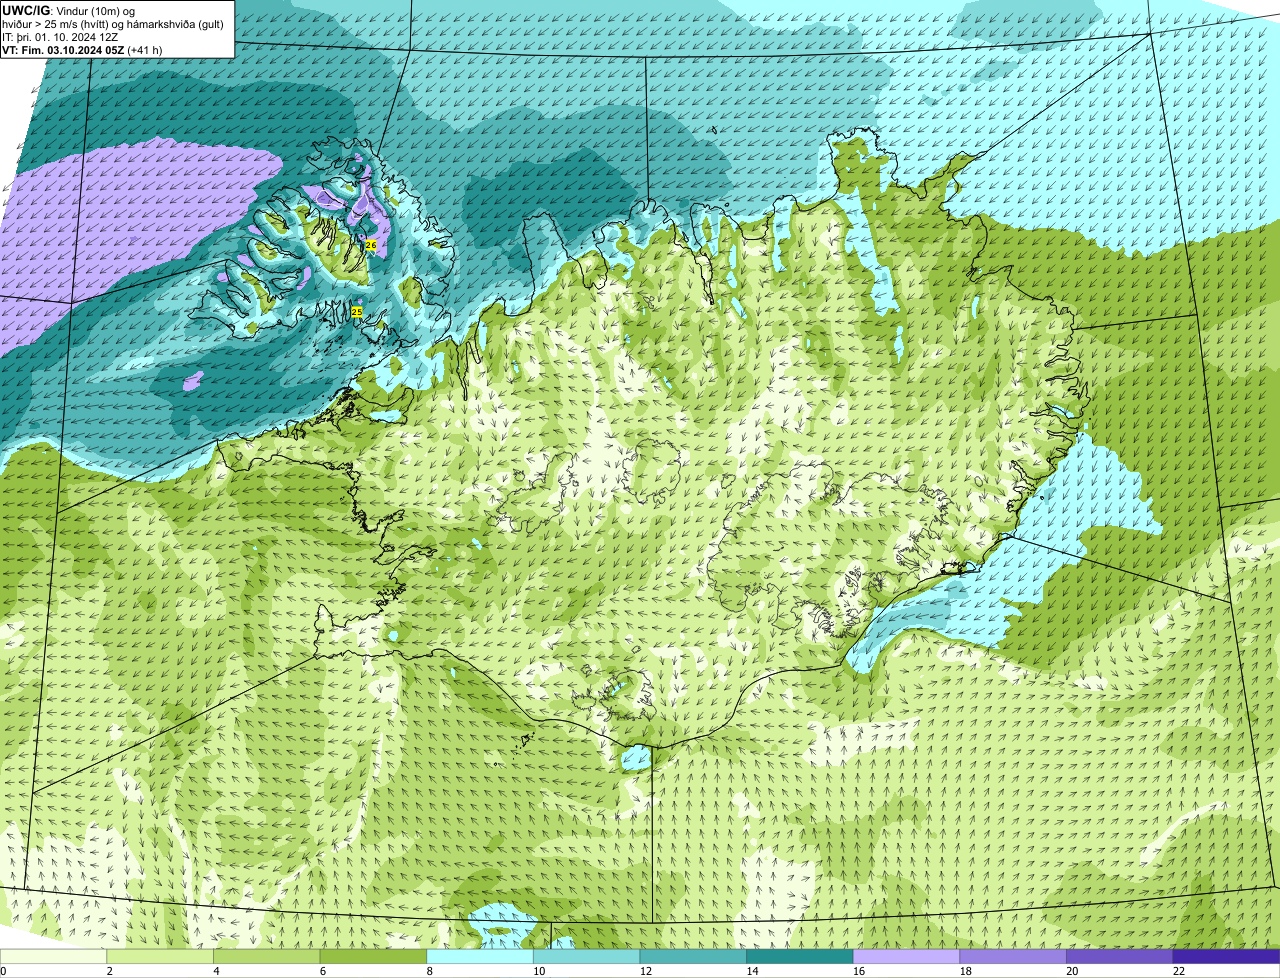Select the legend swatch between 10 and 12
Image resolution: width=1280 pixels, height=978 pixels.
coord(586,956)
